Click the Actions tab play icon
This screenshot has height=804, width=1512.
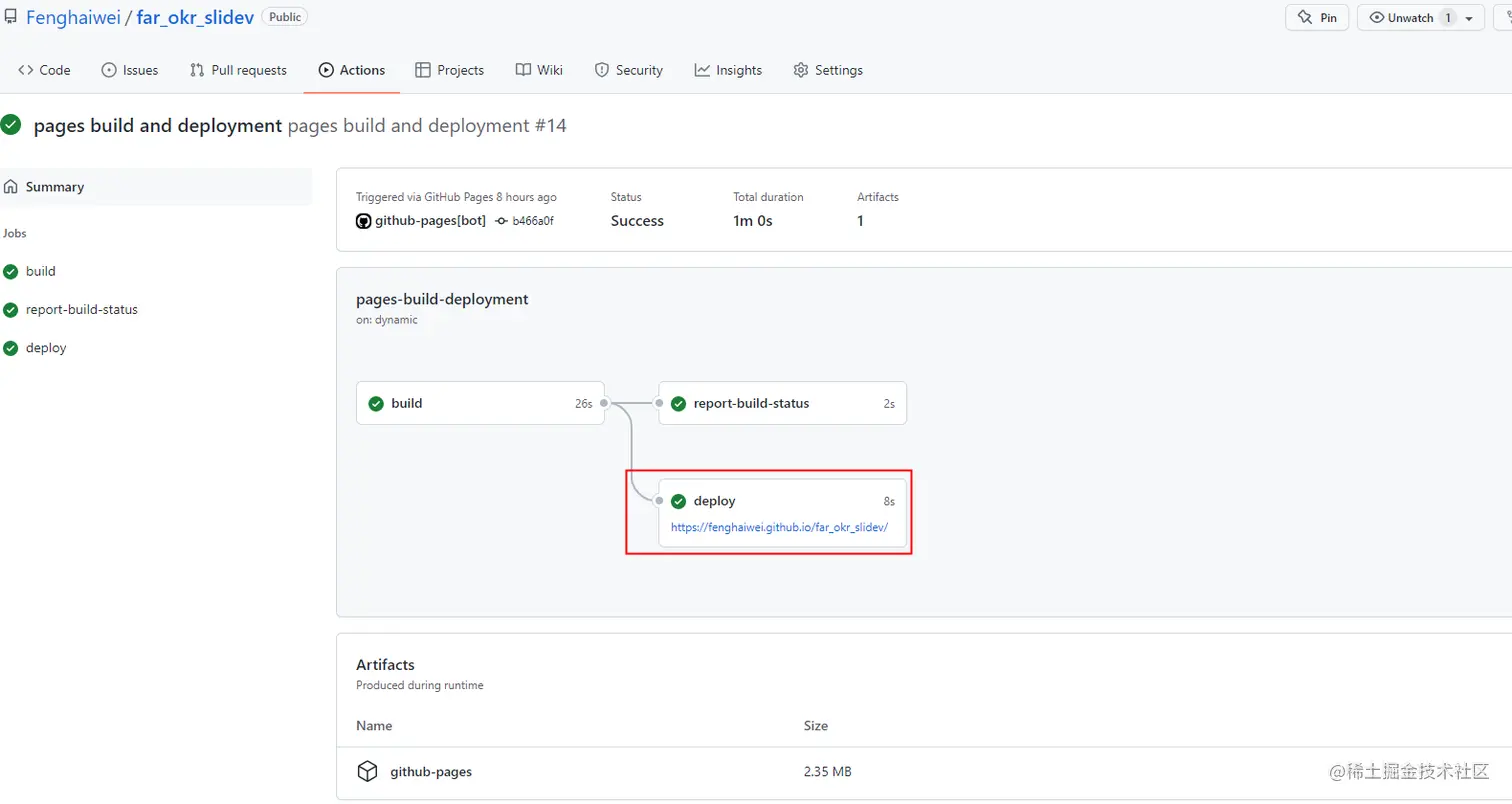[326, 70]
